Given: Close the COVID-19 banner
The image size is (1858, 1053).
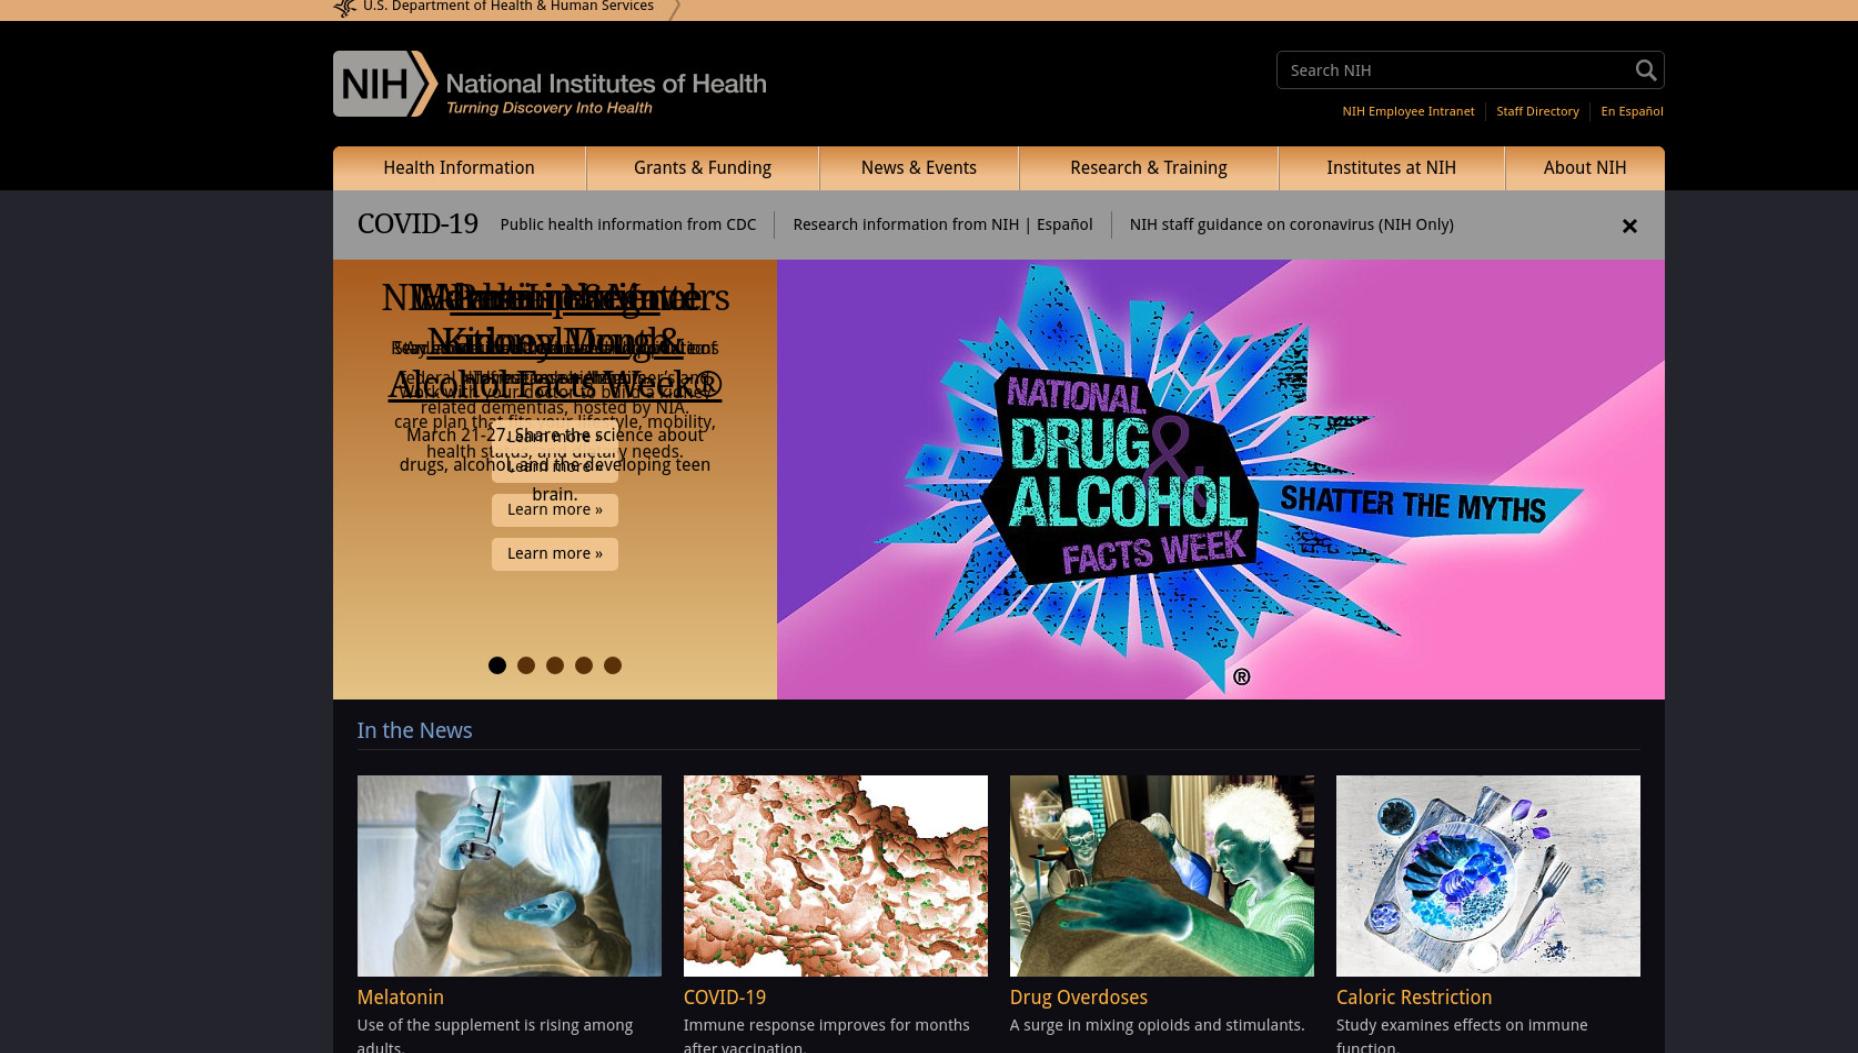Looking at the screenshot, I should [x=1629, y=226].
